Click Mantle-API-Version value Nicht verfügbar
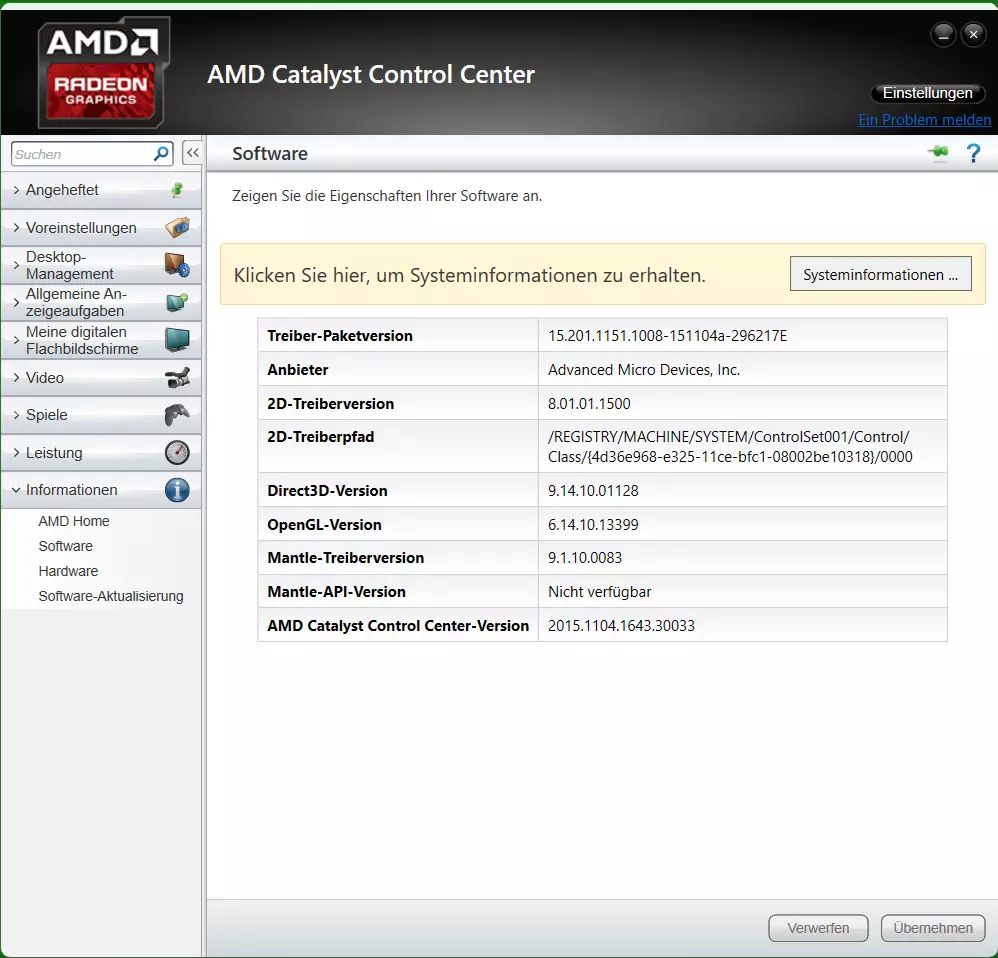 [599, 592]
